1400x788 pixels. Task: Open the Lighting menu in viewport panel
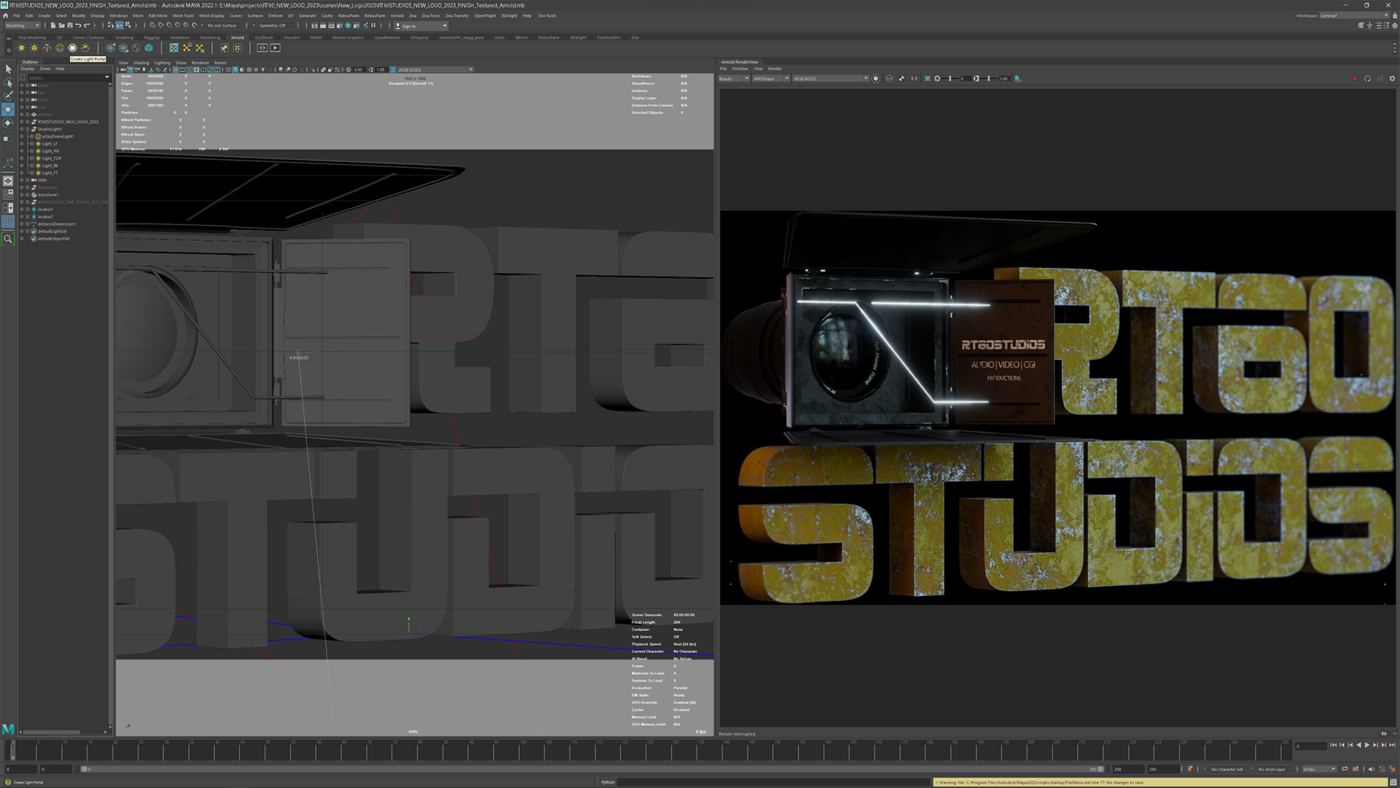click(162, 63)
